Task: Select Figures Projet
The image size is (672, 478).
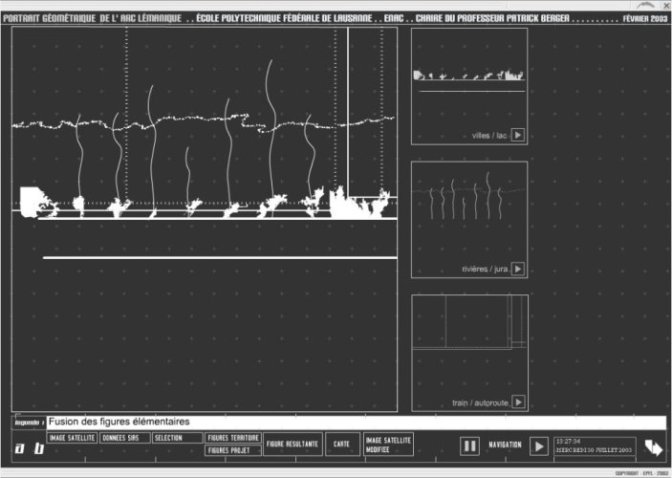Action: click(x=233, y=451)
